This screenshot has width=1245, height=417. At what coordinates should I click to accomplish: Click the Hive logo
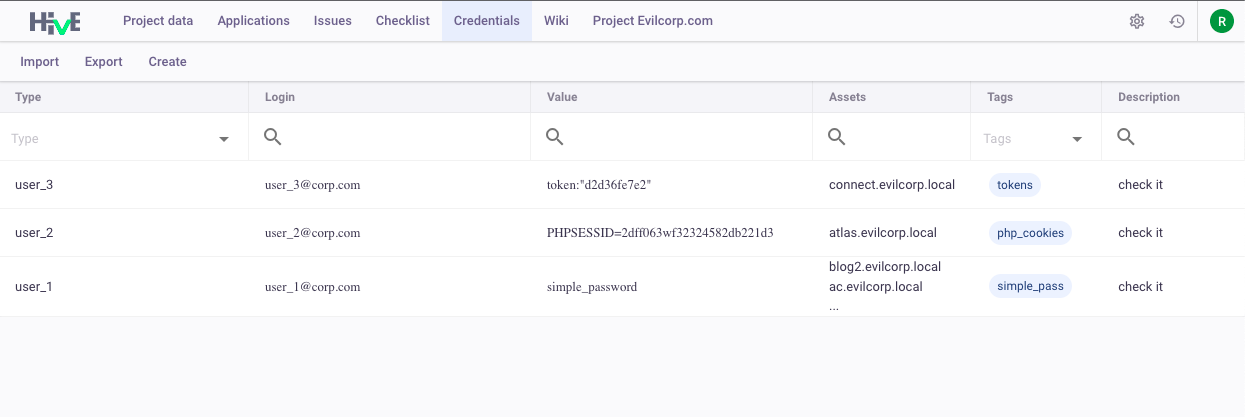coord(55,21)
